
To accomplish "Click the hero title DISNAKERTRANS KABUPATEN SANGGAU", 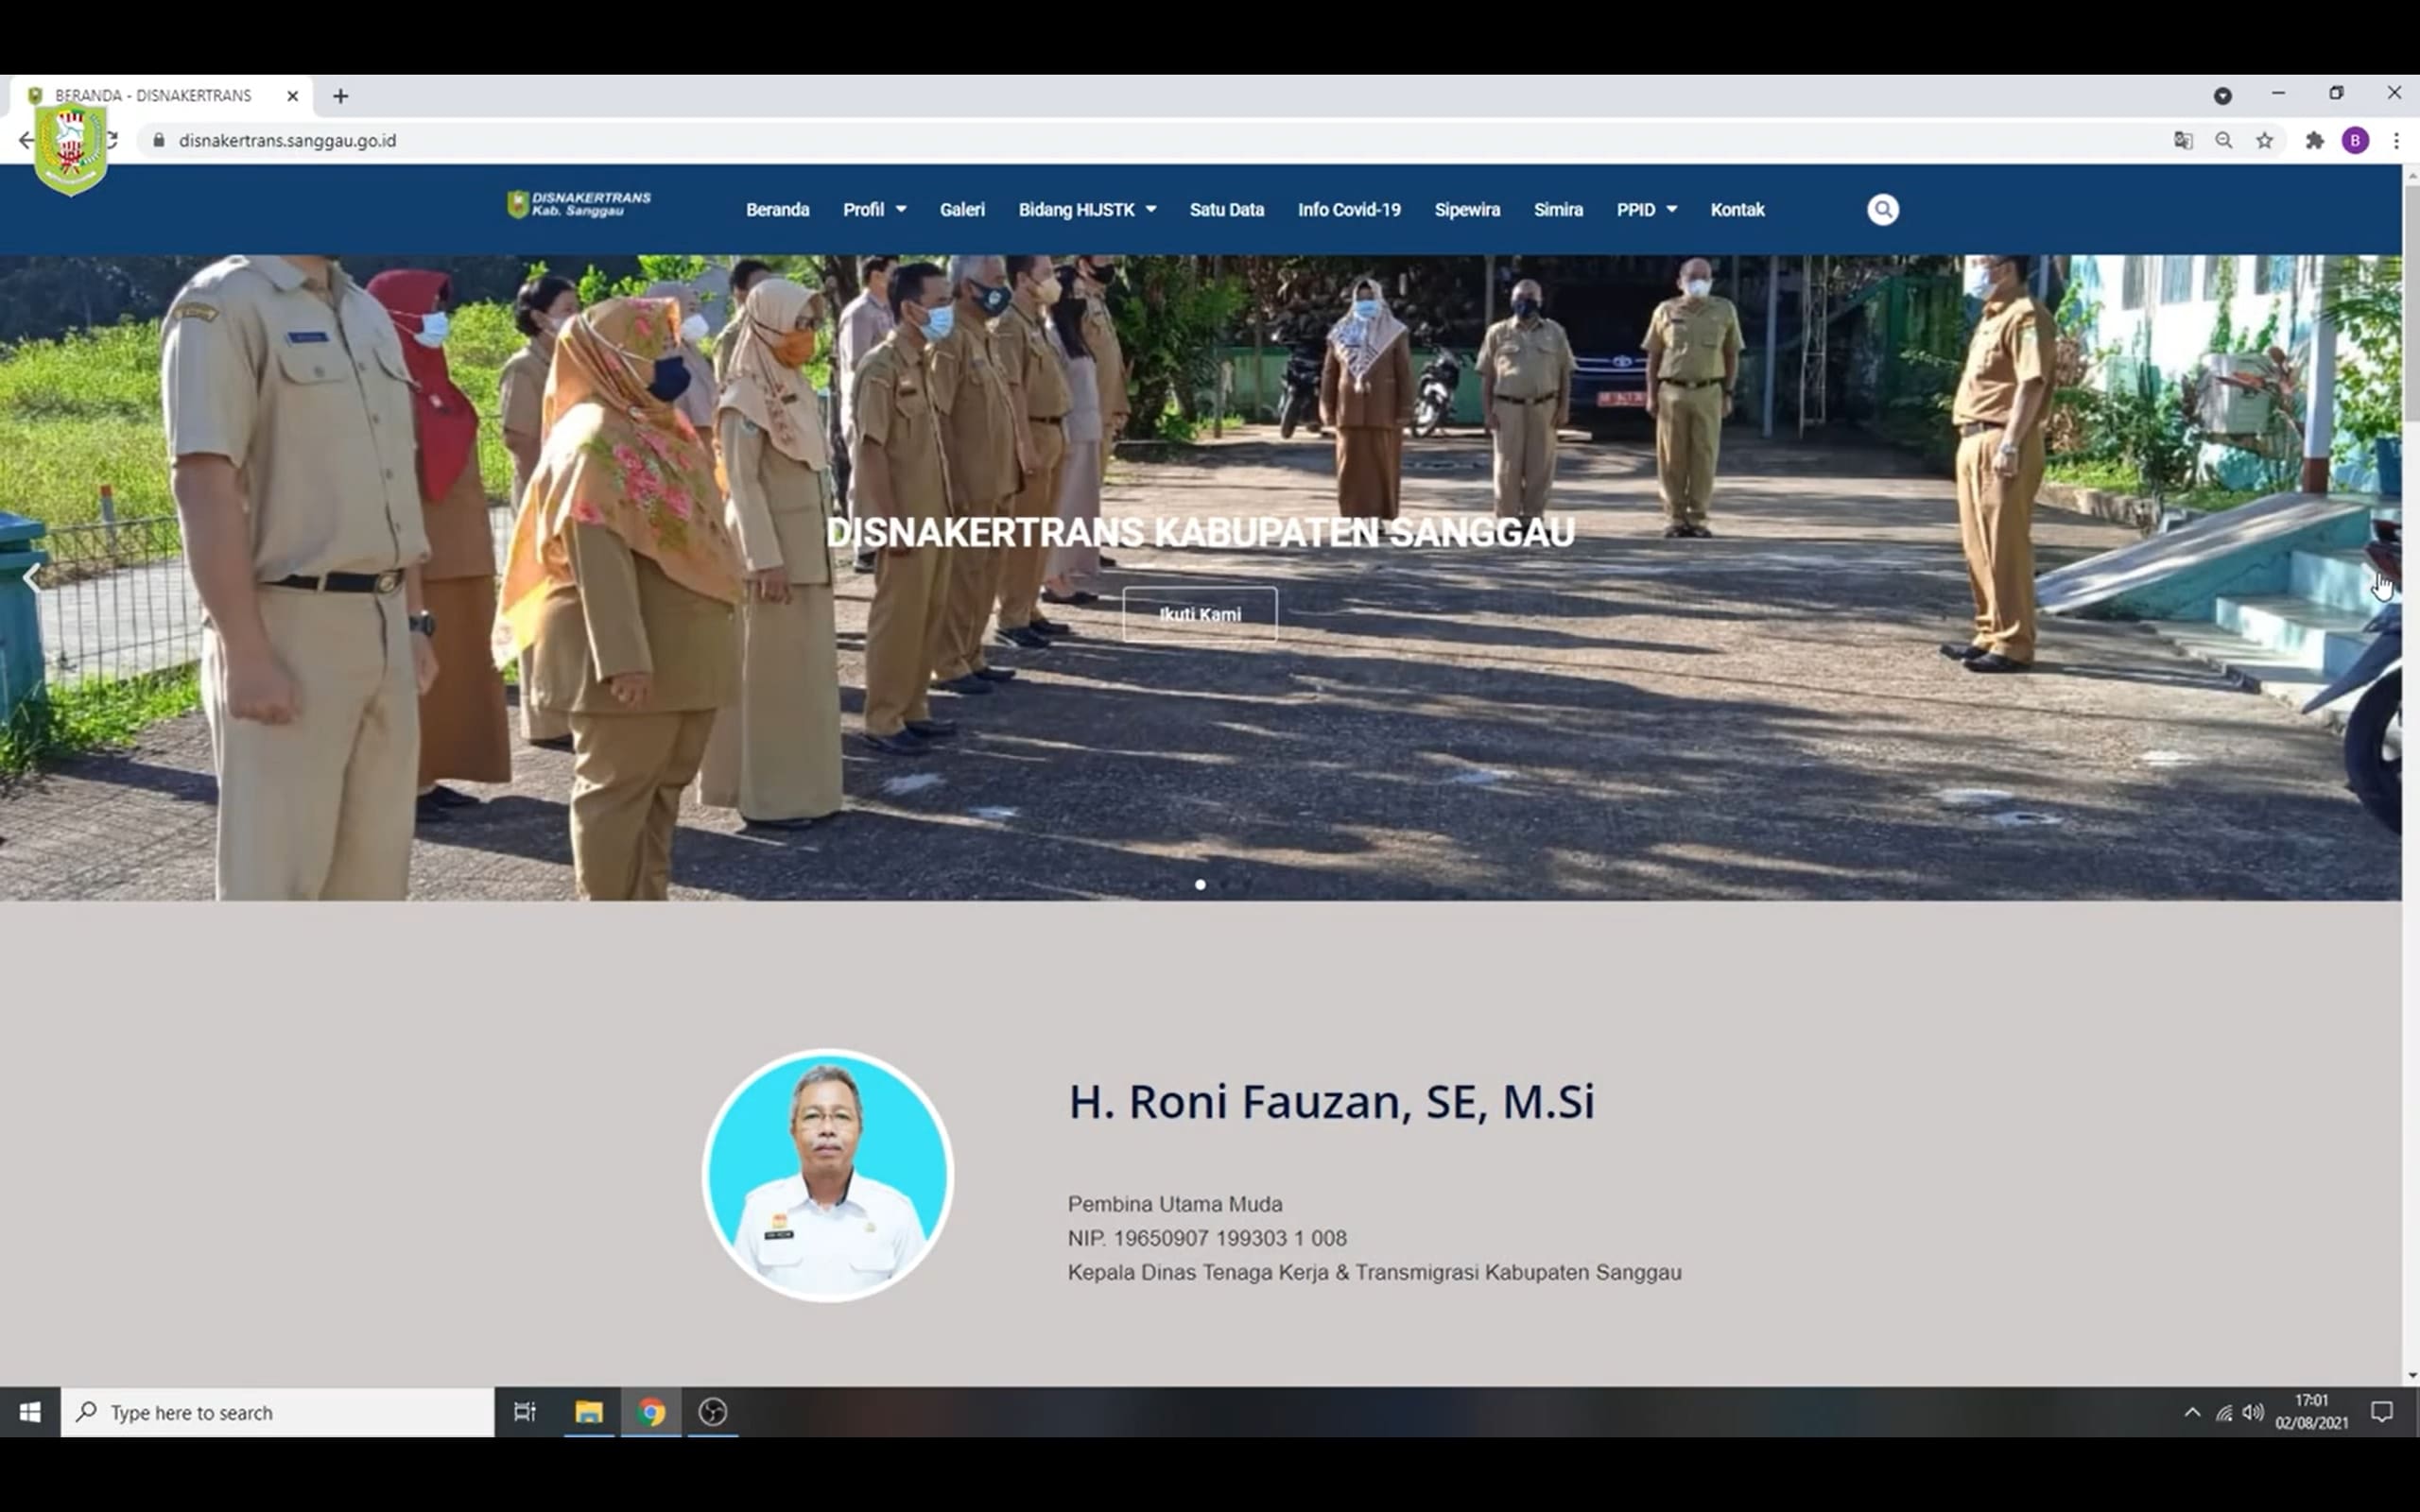I will pos(1200,532).
